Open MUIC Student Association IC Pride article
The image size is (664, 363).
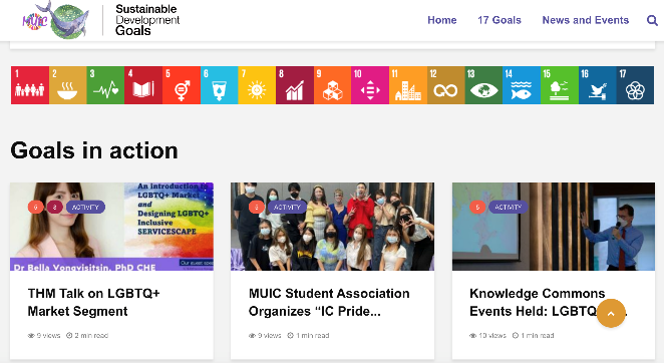click(329, 302)
